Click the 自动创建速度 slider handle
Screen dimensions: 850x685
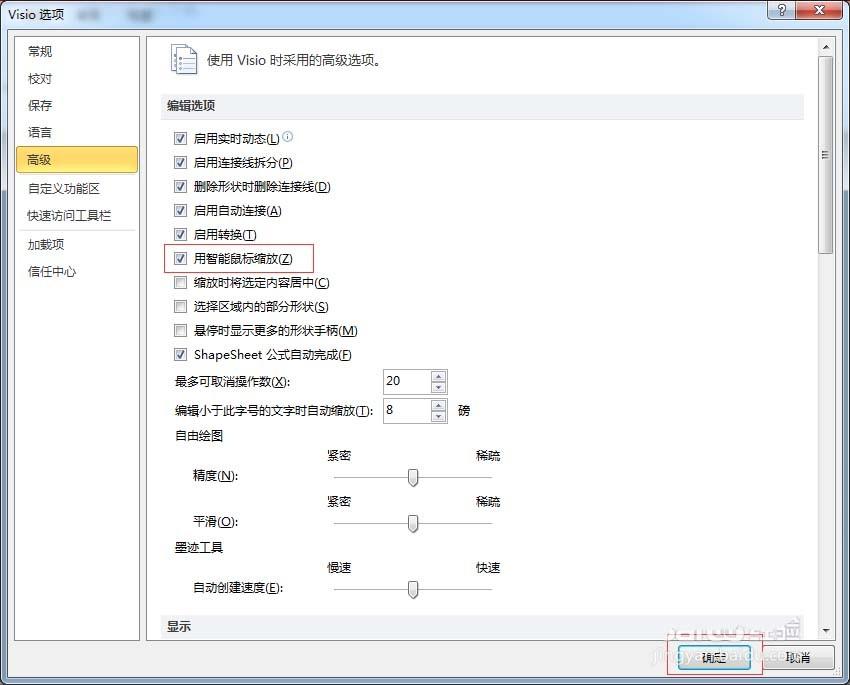tap(413, 589)
